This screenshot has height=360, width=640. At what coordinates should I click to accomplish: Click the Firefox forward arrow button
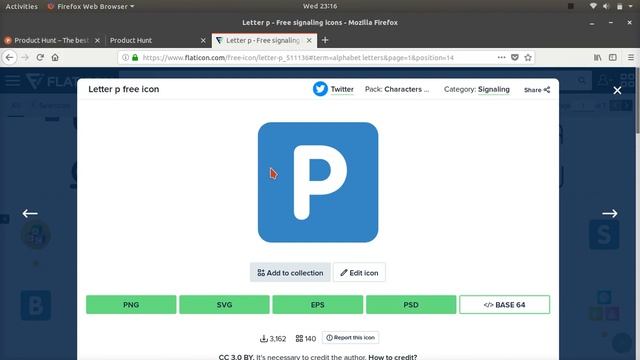coord(25,58)
